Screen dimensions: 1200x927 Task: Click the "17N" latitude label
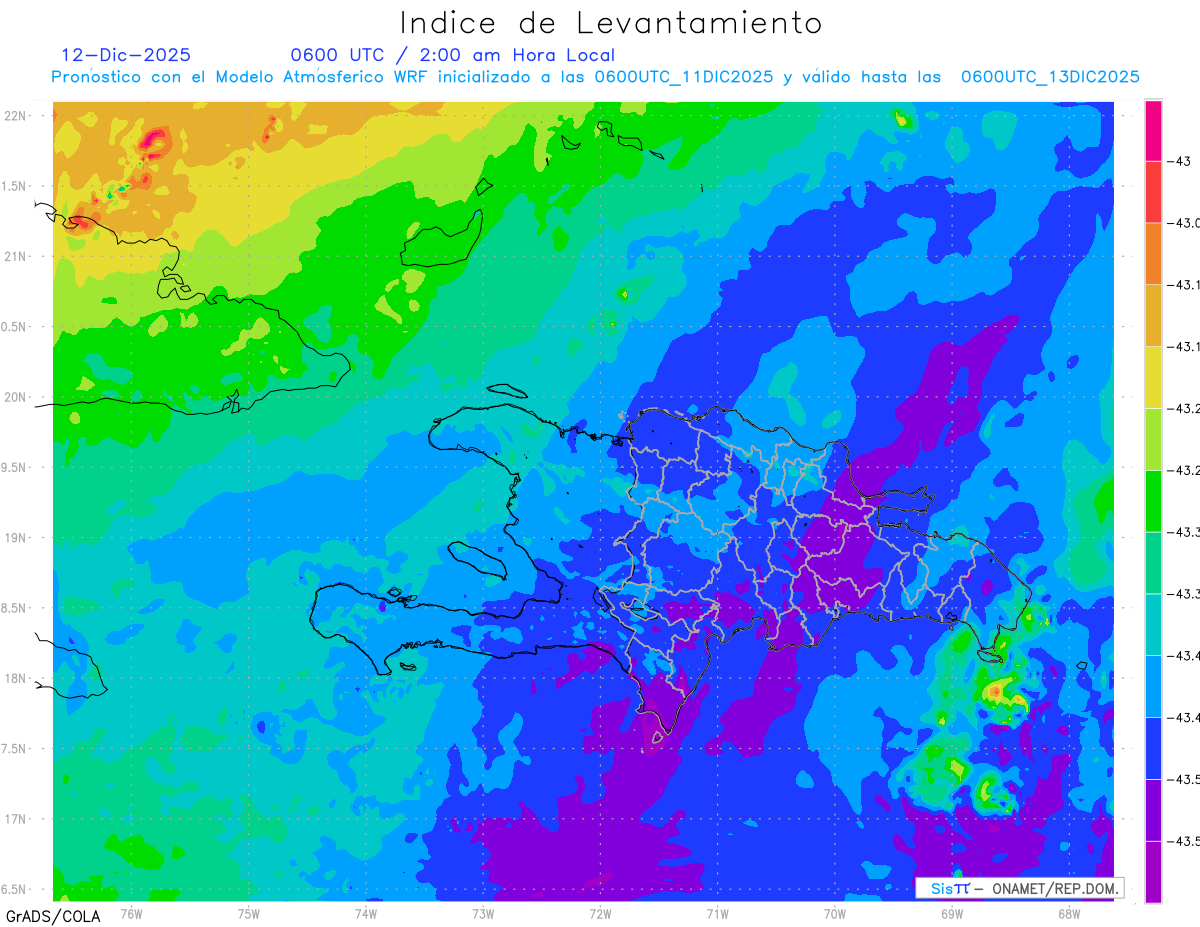pyautogui.click(x=17, y=819)
